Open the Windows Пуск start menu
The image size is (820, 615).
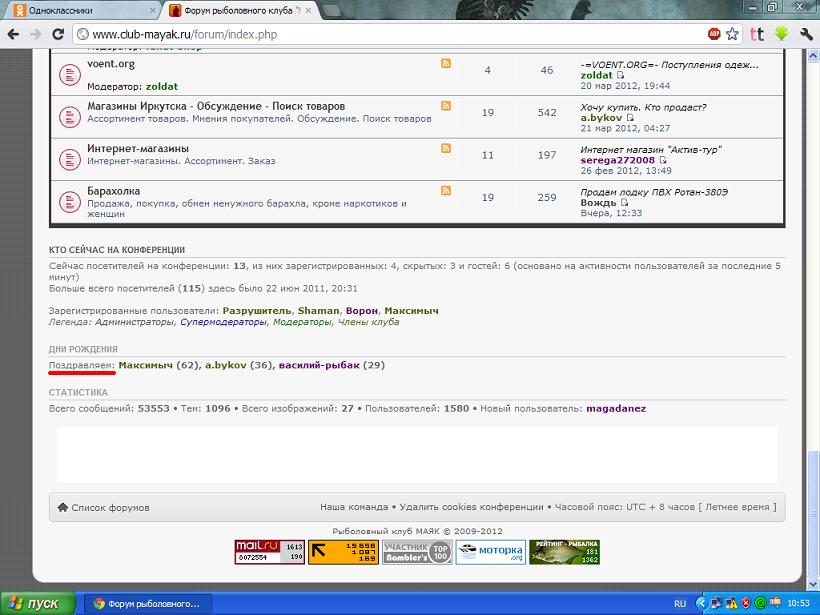pos(38,603)
